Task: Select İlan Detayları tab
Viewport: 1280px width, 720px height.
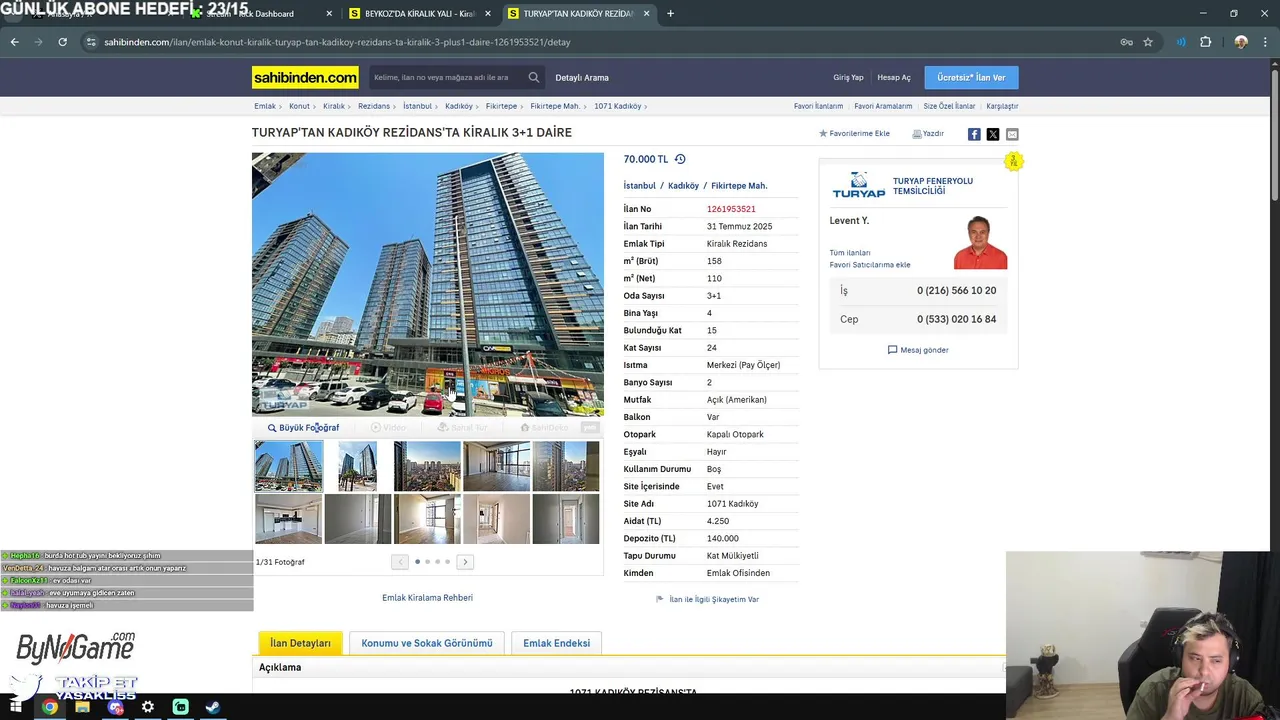Action: pos(300,643)
